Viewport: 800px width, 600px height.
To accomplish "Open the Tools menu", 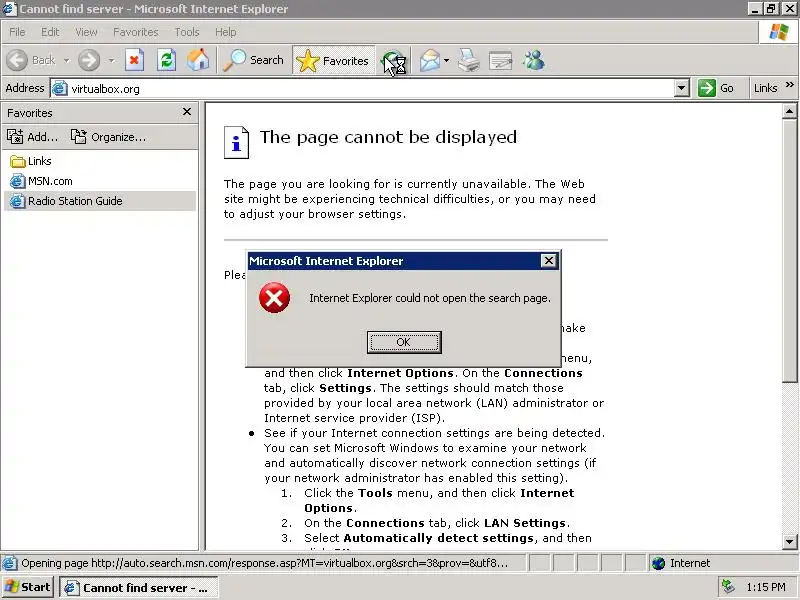I will click(x=187, y=32).
